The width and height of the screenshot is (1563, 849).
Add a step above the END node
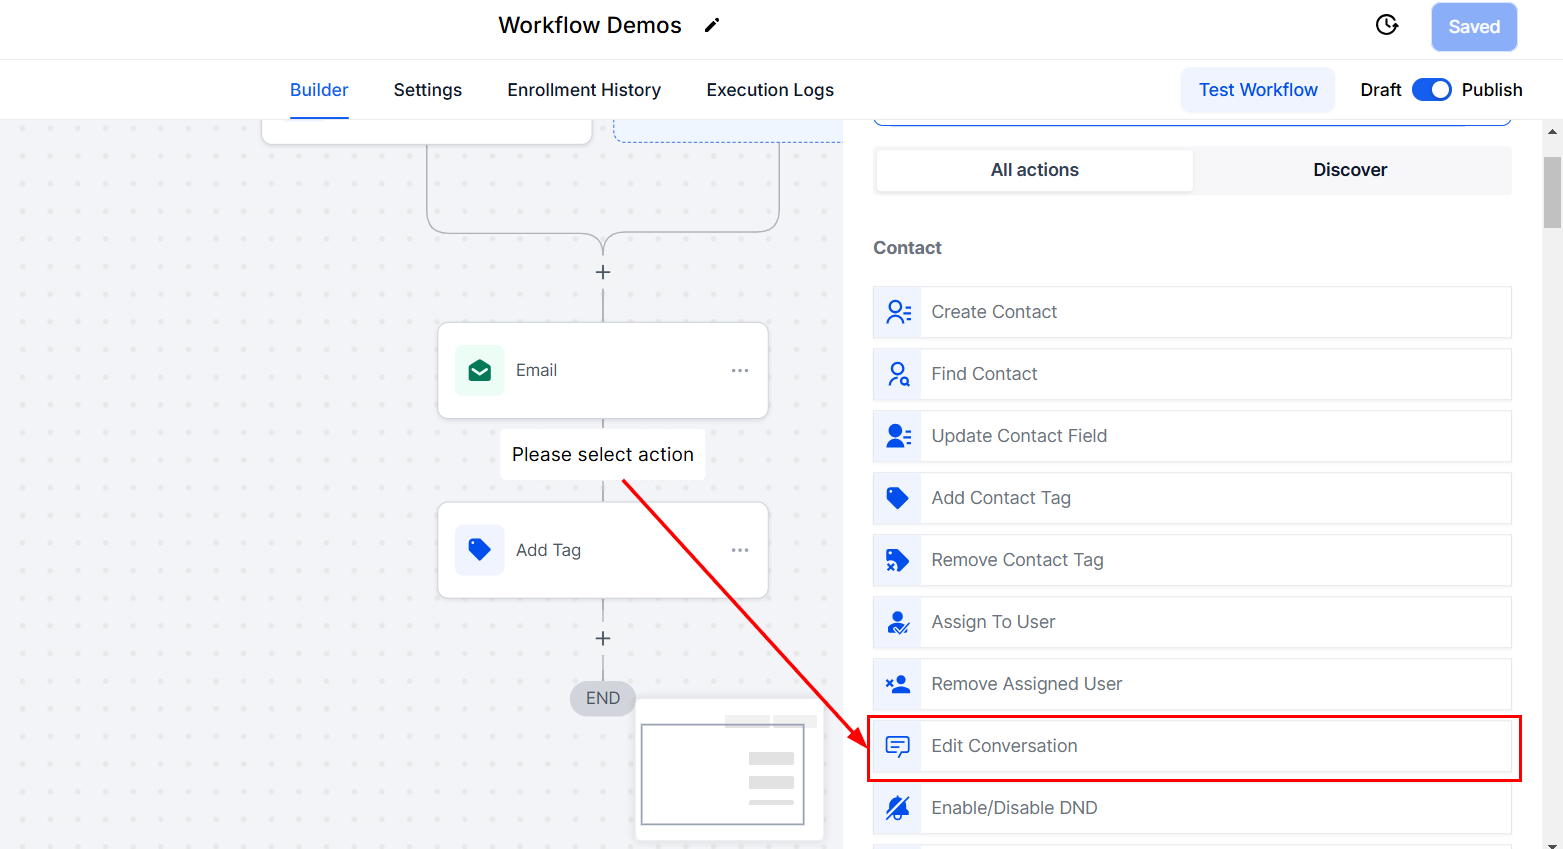(x=603, y=638)
